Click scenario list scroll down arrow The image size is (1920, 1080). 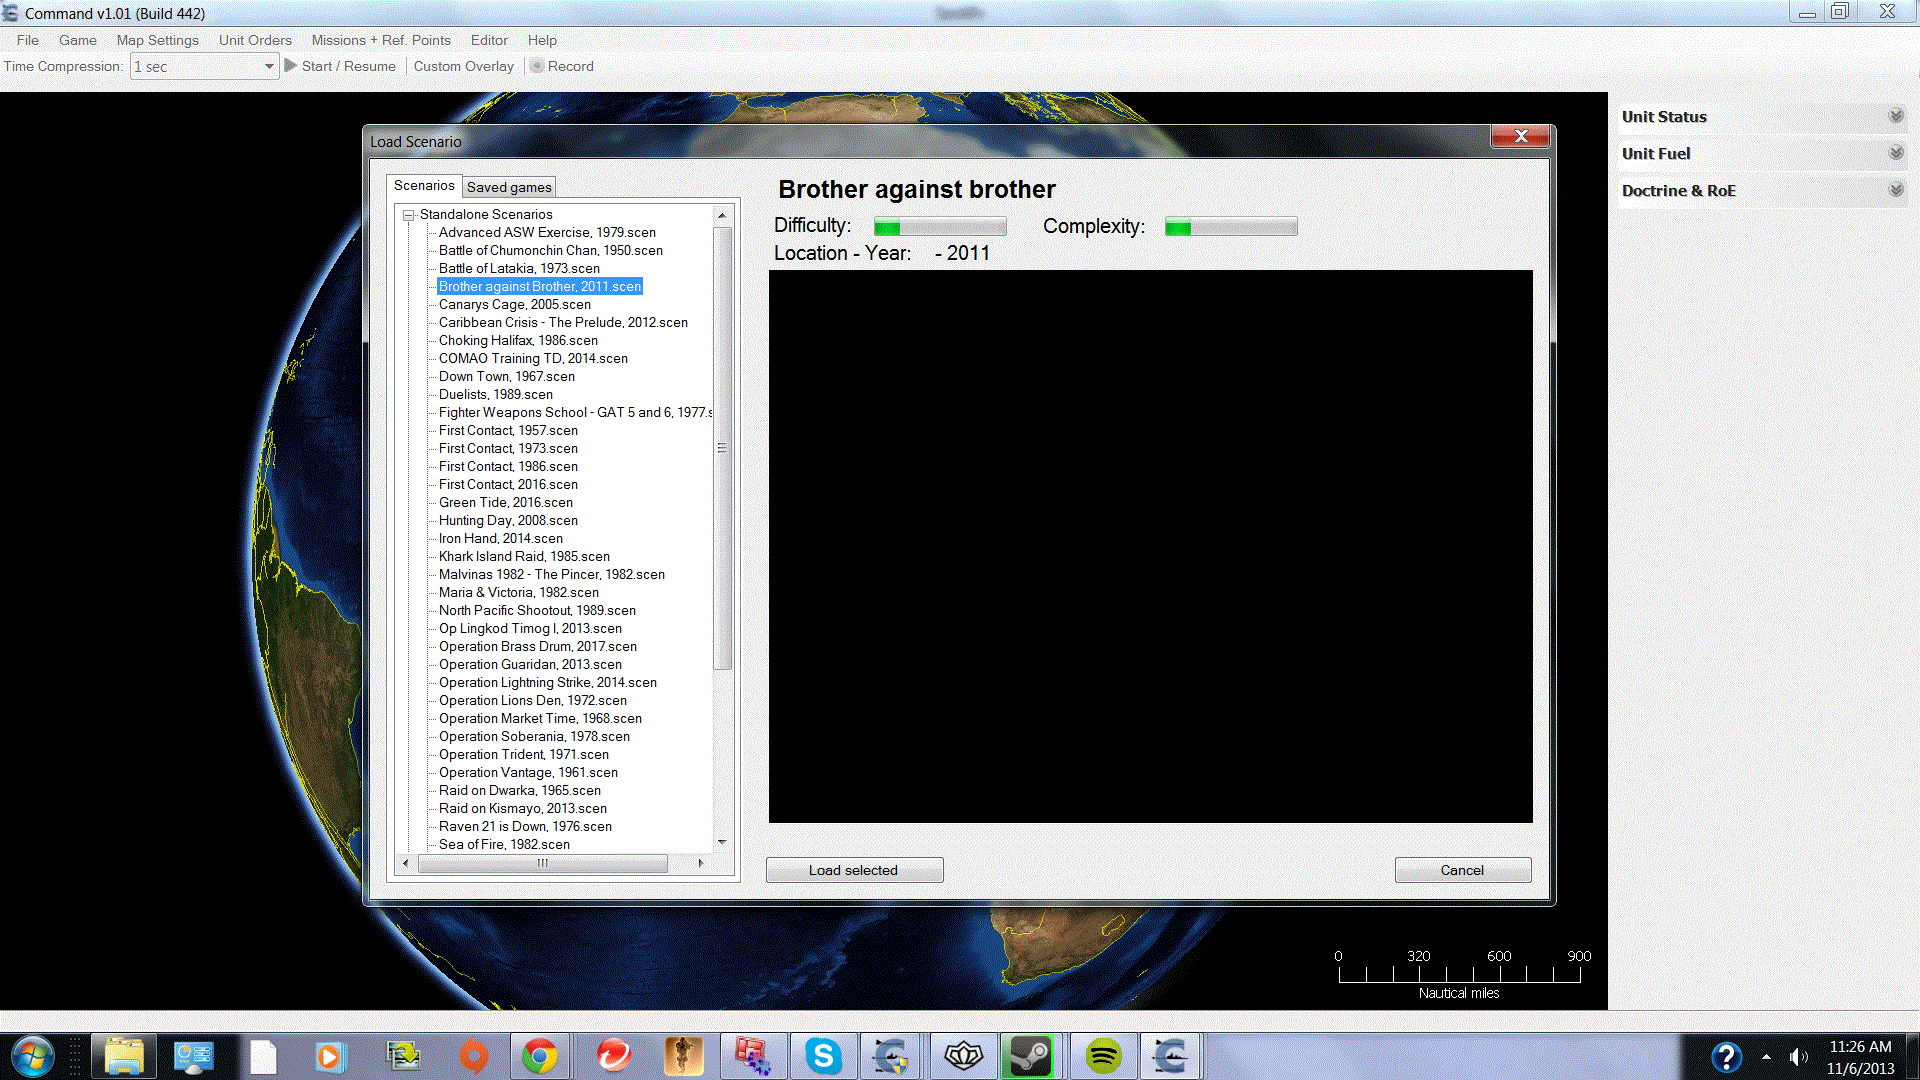click(722, 842)
